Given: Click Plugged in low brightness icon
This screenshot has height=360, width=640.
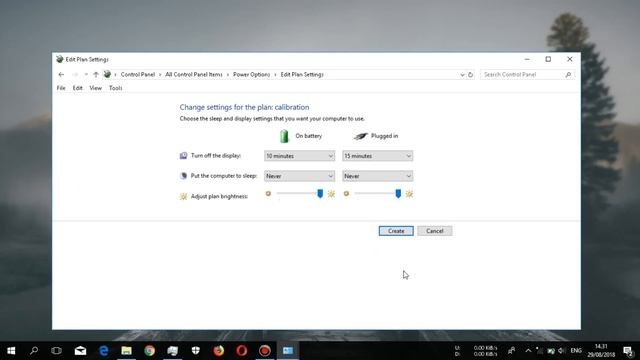Looking at the screenshot, I should [346, 193].
